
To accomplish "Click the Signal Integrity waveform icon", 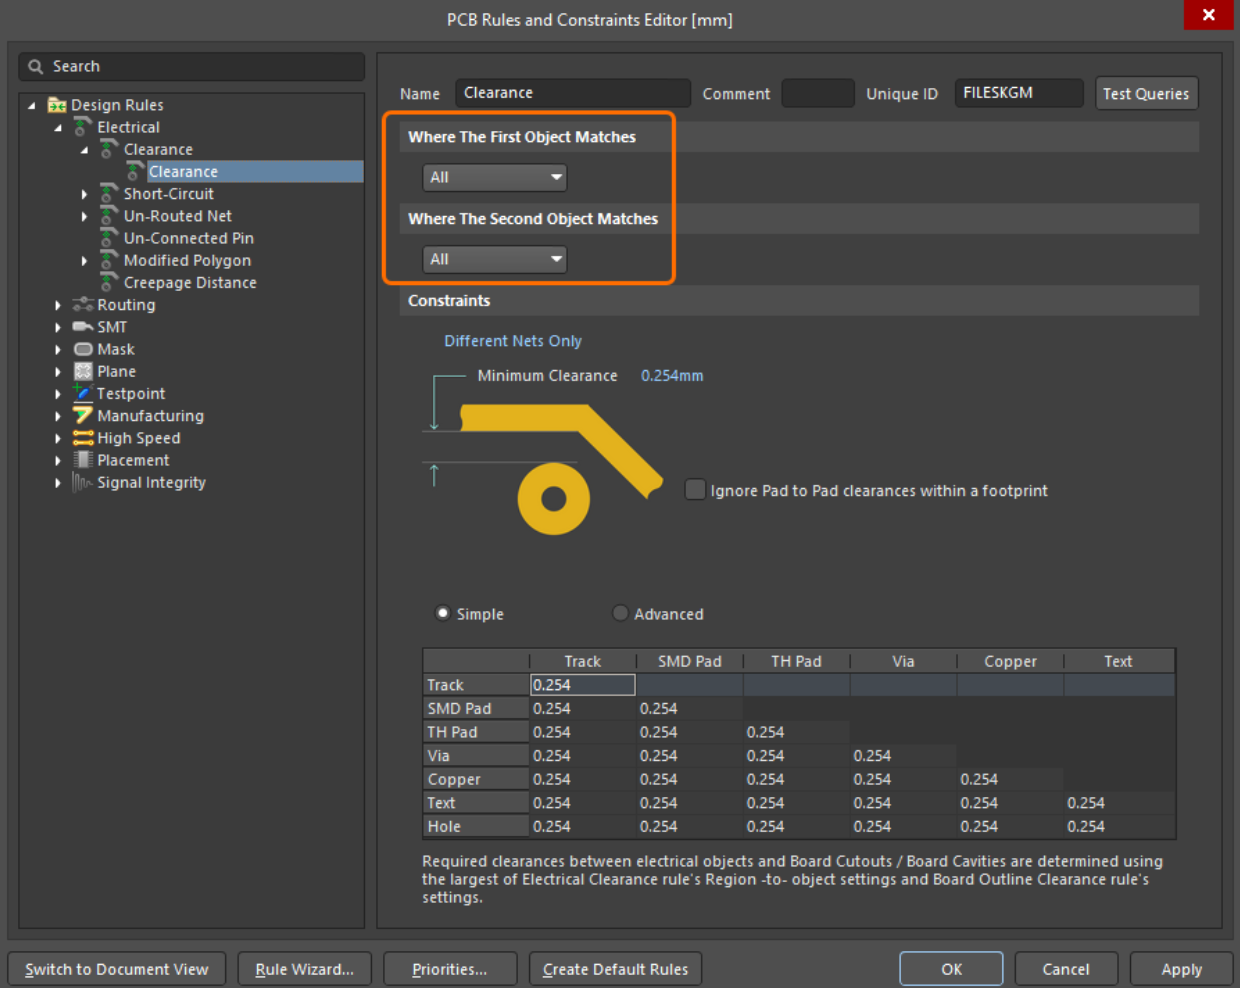I will tap(83, 482).
